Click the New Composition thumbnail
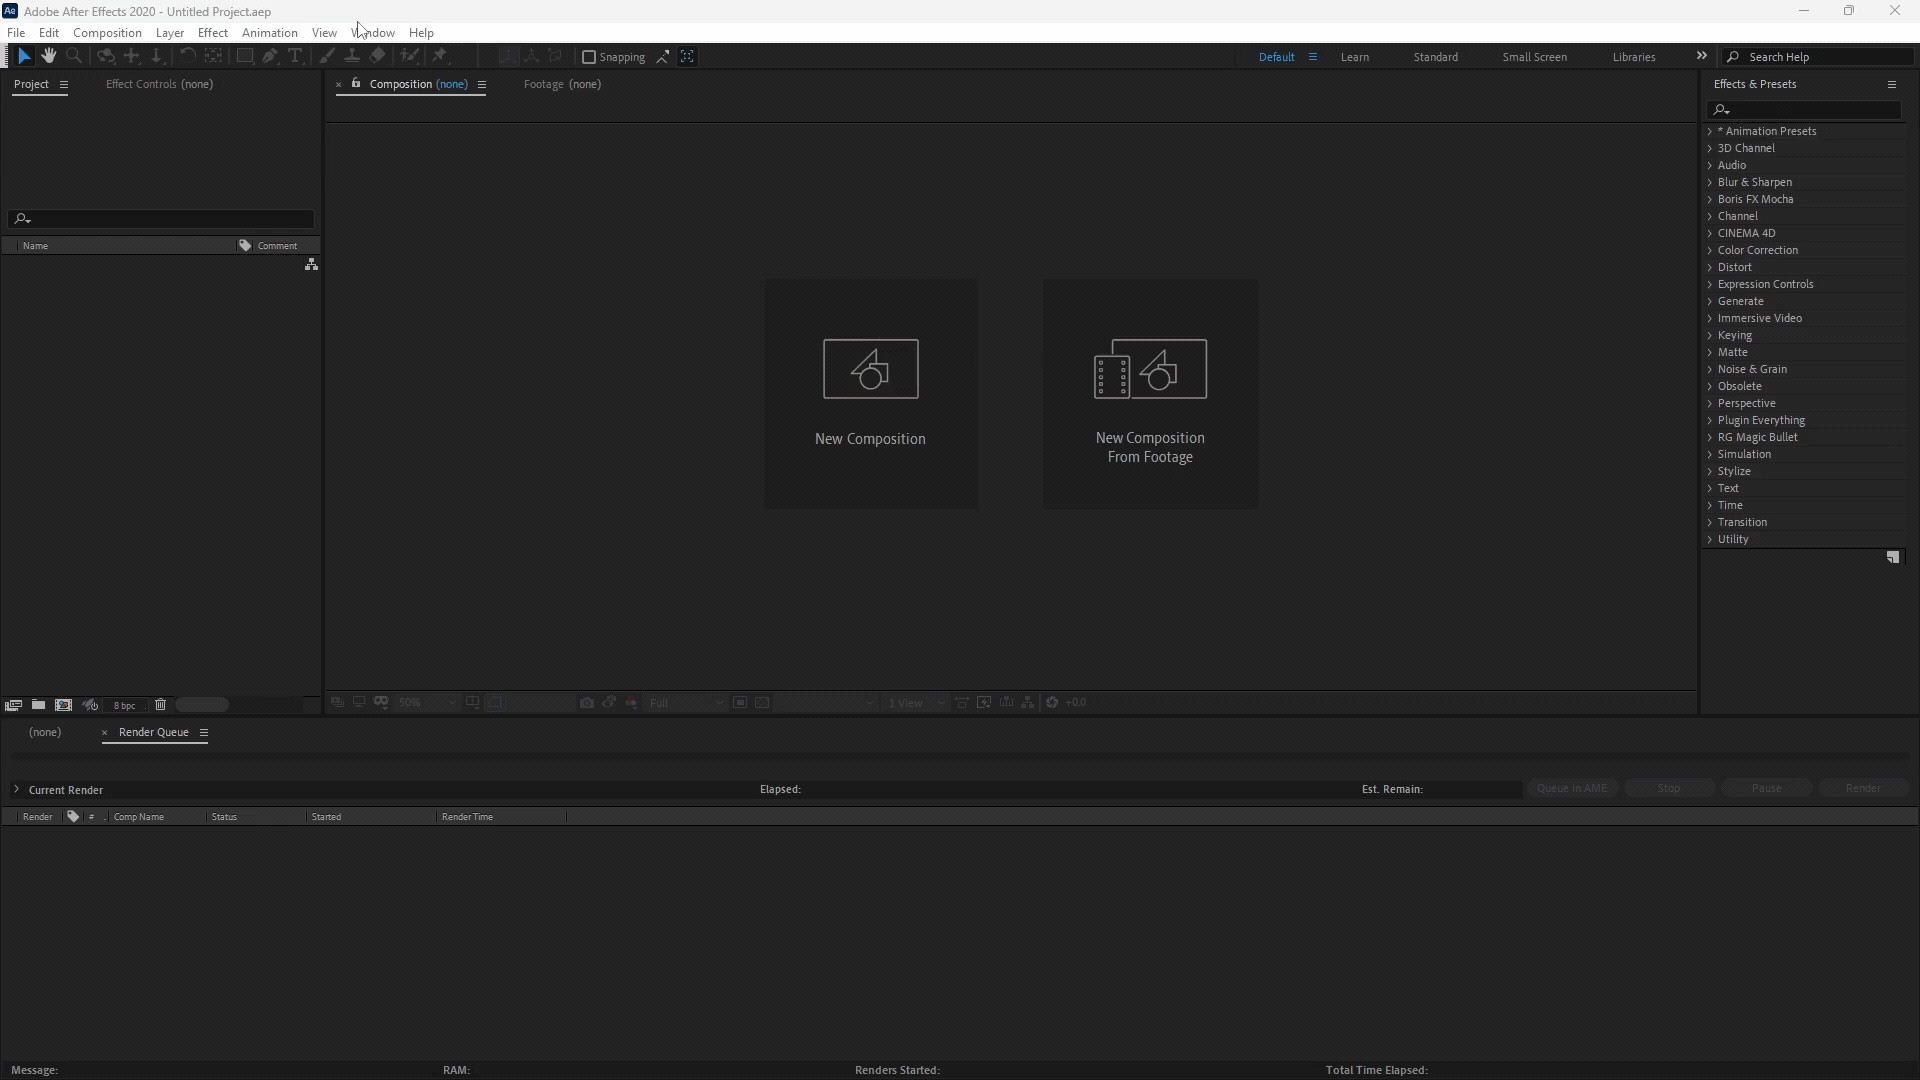The height and width of the screenshot is (1080, 1920). click(870, 393)
